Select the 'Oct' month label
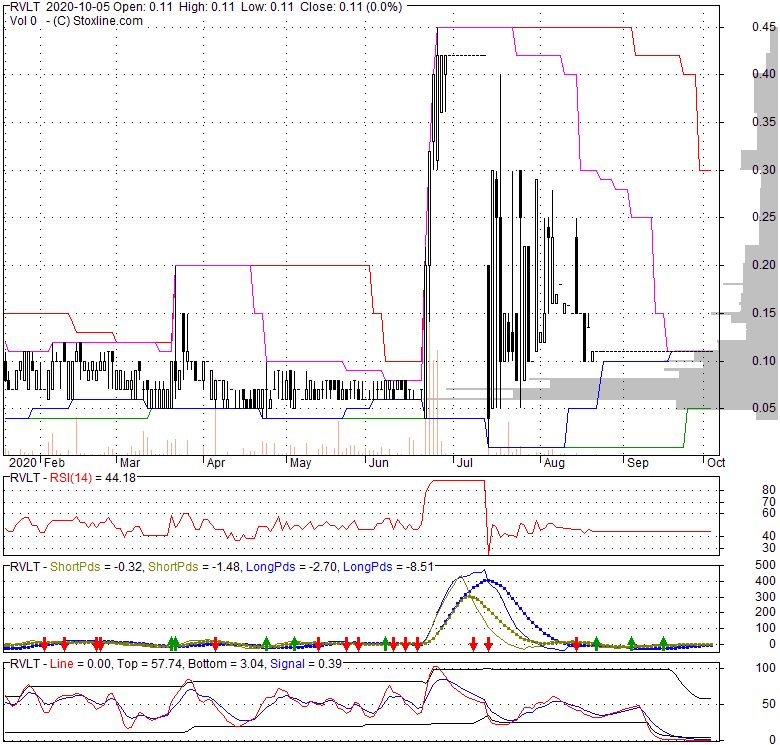 (716, 463)
